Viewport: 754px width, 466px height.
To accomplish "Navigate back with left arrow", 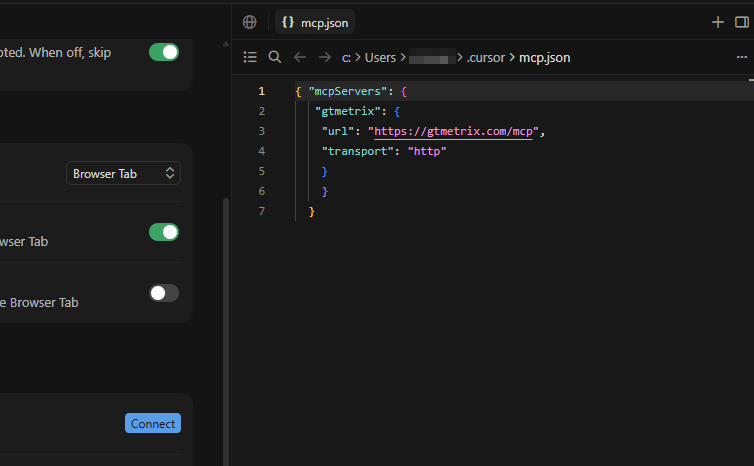I will point(300,57).
